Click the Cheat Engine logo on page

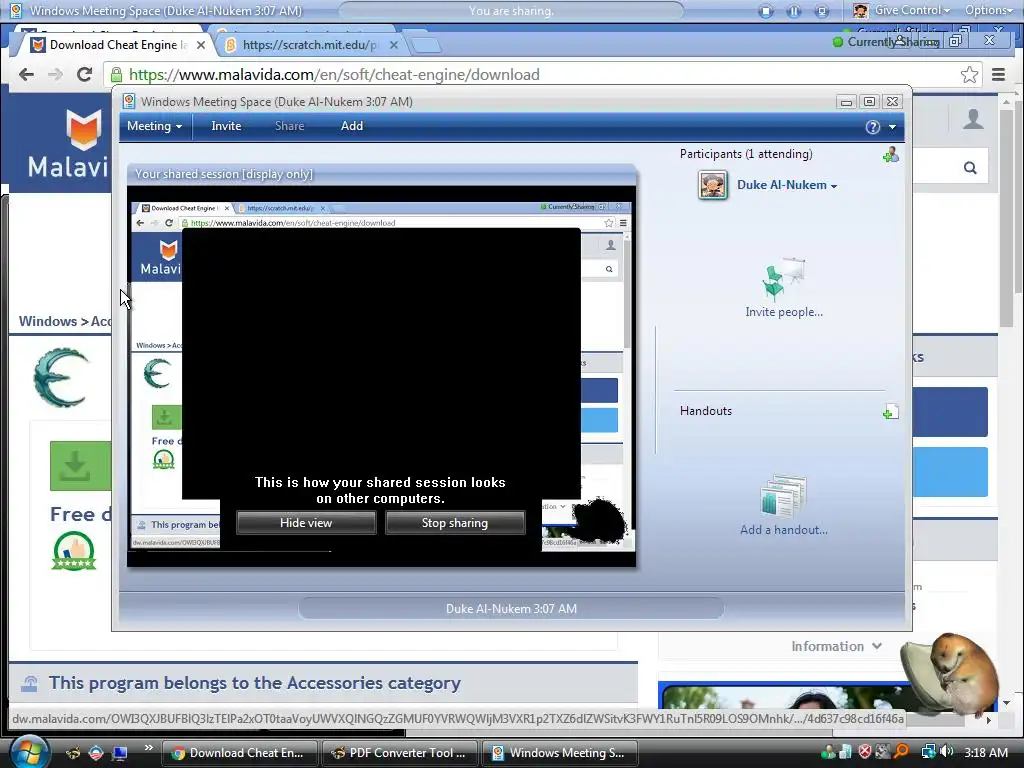(61, 377)
